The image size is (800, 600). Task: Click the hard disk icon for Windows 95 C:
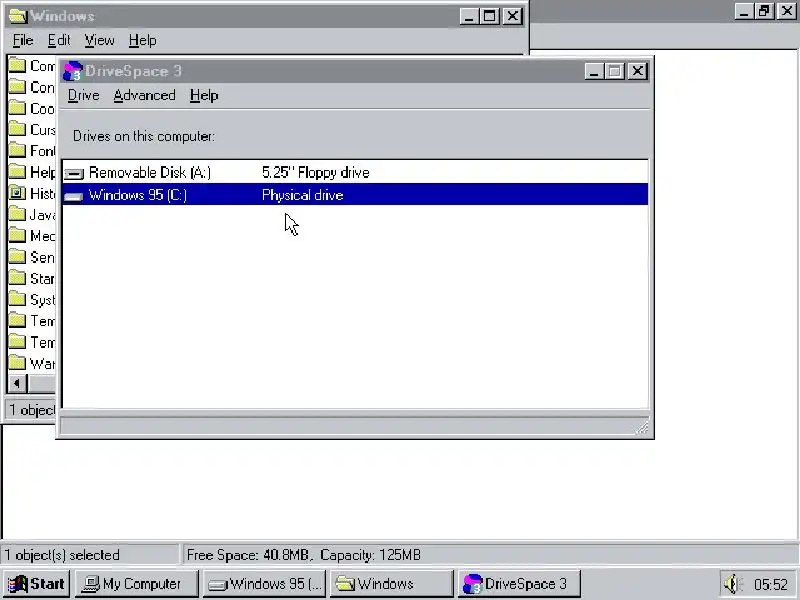point(74,196)
